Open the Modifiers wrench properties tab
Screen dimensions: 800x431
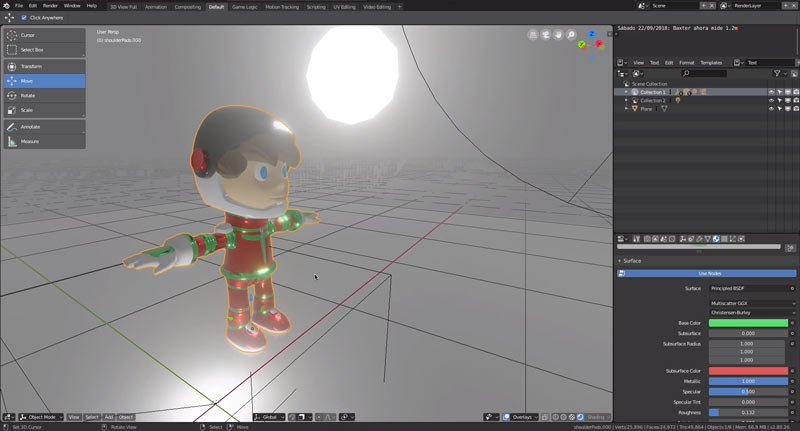[x=699, y=239]
